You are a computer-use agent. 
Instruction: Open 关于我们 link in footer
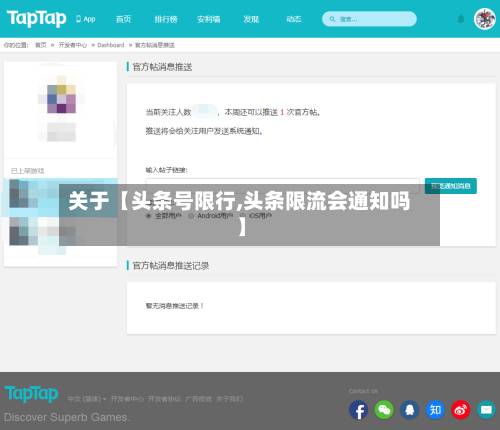point(229,399)
